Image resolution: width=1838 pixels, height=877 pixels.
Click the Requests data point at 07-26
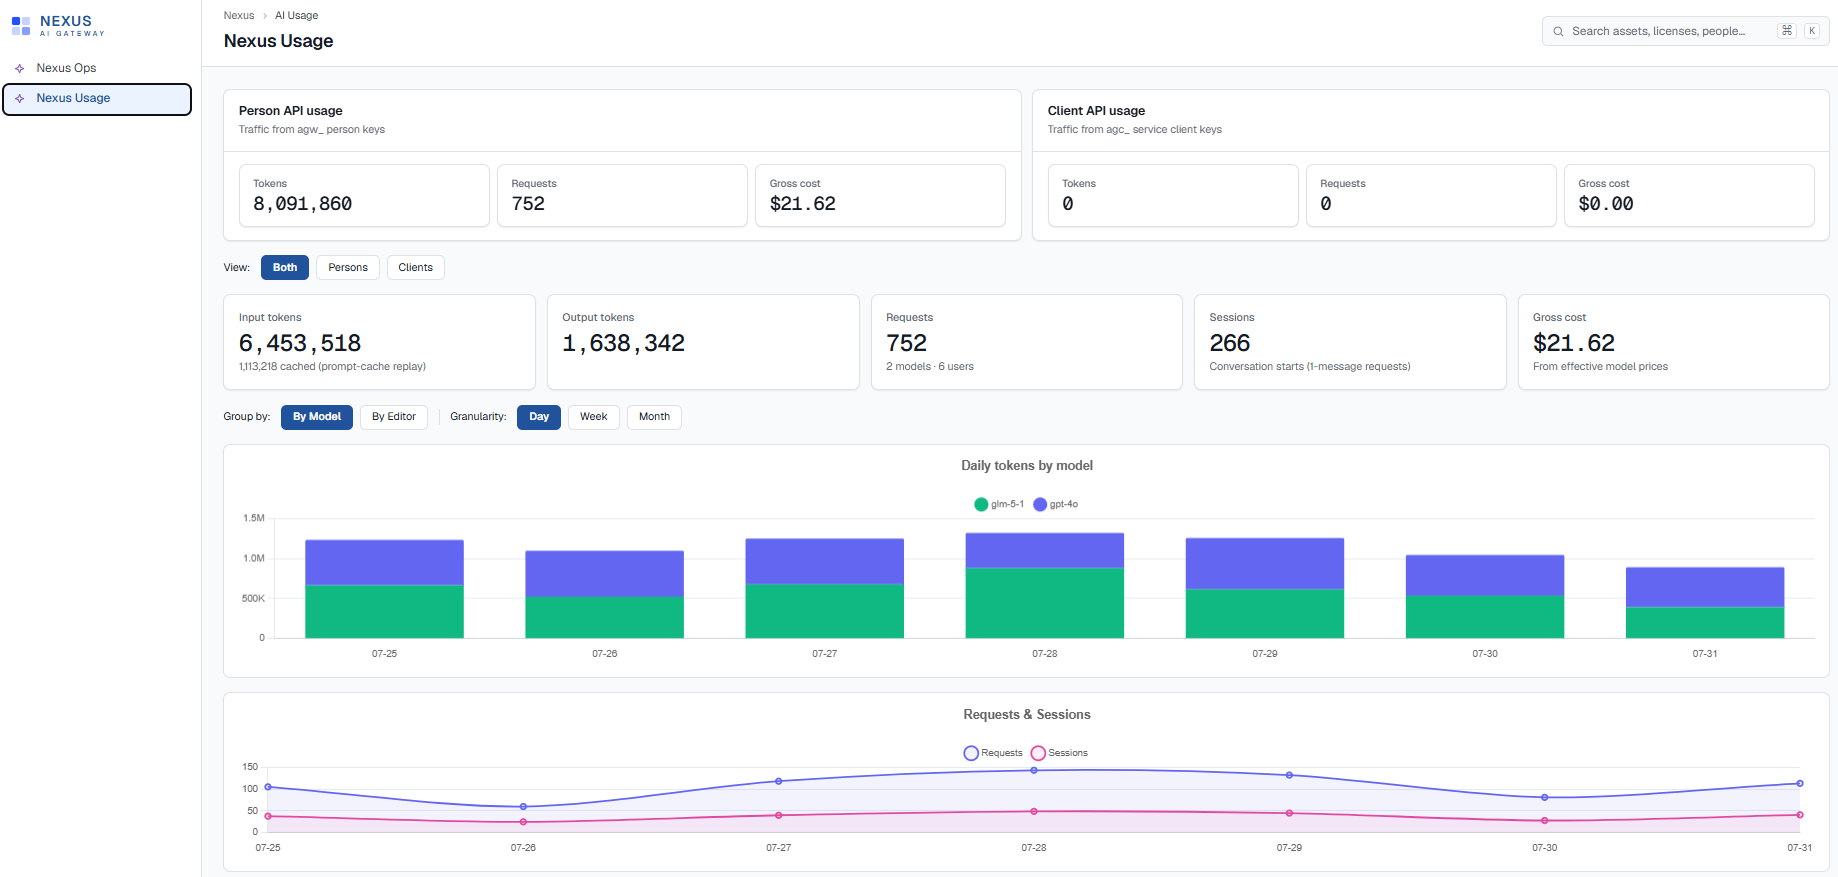click(523, 807)
